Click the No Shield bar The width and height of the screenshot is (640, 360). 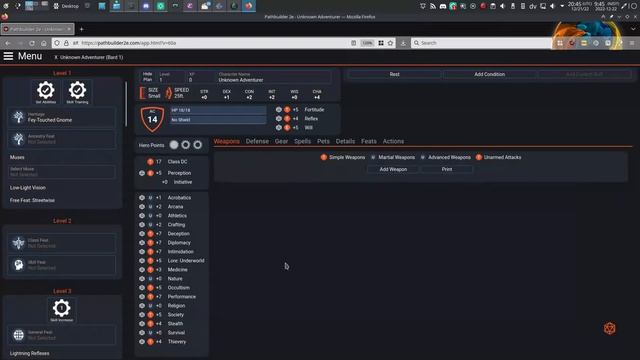click(x=218, y=120)
